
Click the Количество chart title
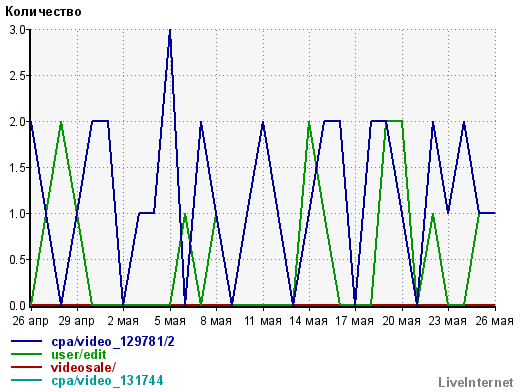point(43,12)
